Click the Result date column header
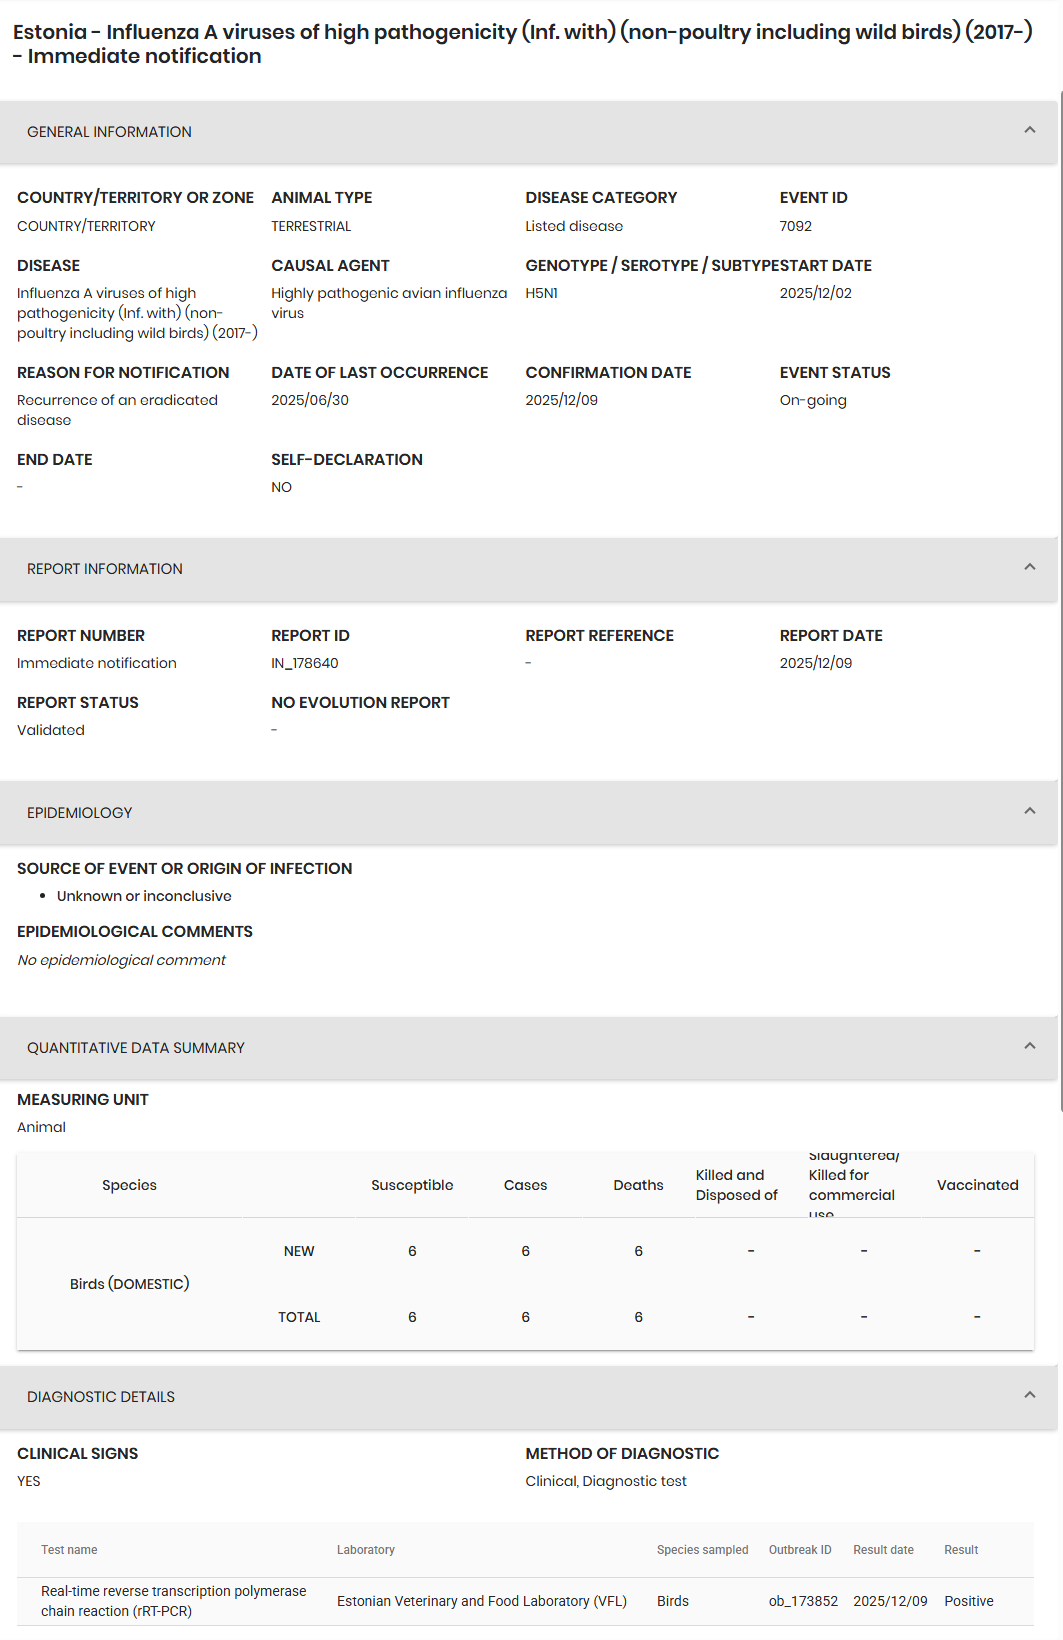 click(x=883, y=1550)
